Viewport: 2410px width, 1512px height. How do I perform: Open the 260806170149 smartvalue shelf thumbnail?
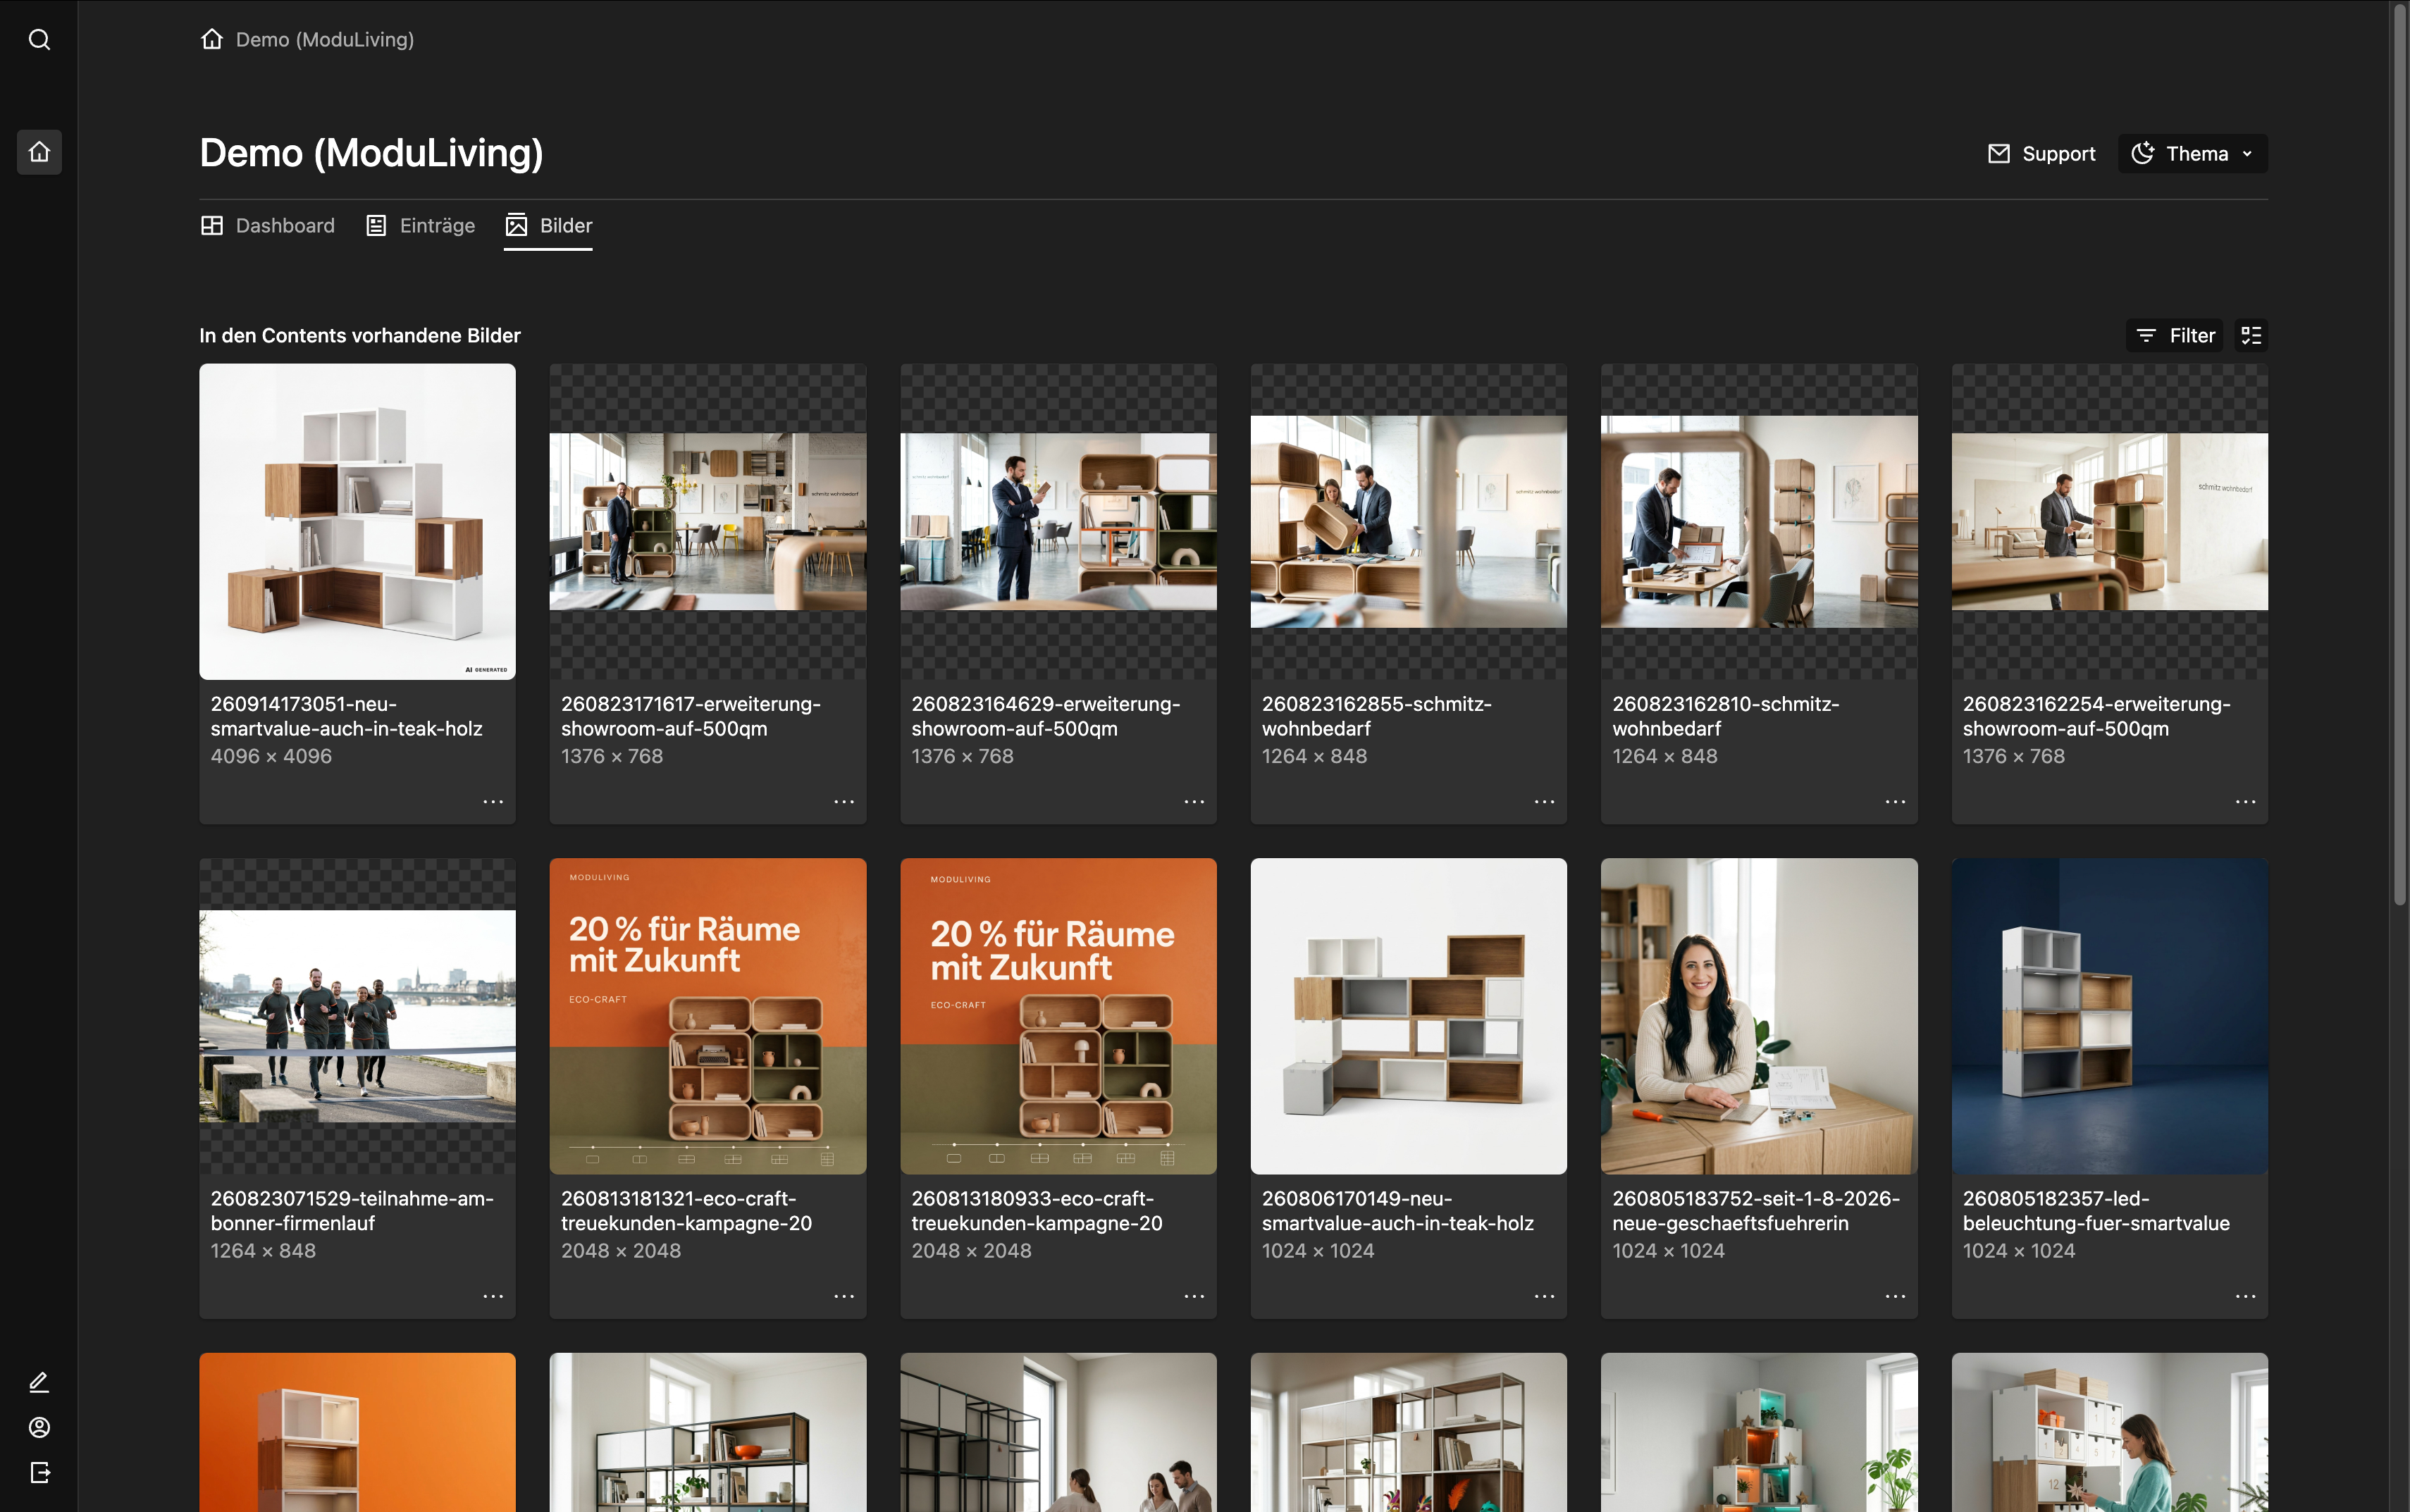pyautogui.click(x=1408, y=1016)
